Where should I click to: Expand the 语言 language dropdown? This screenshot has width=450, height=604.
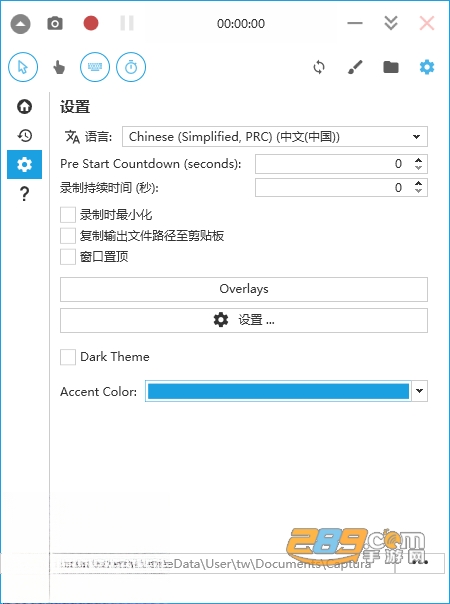(275, 137)
